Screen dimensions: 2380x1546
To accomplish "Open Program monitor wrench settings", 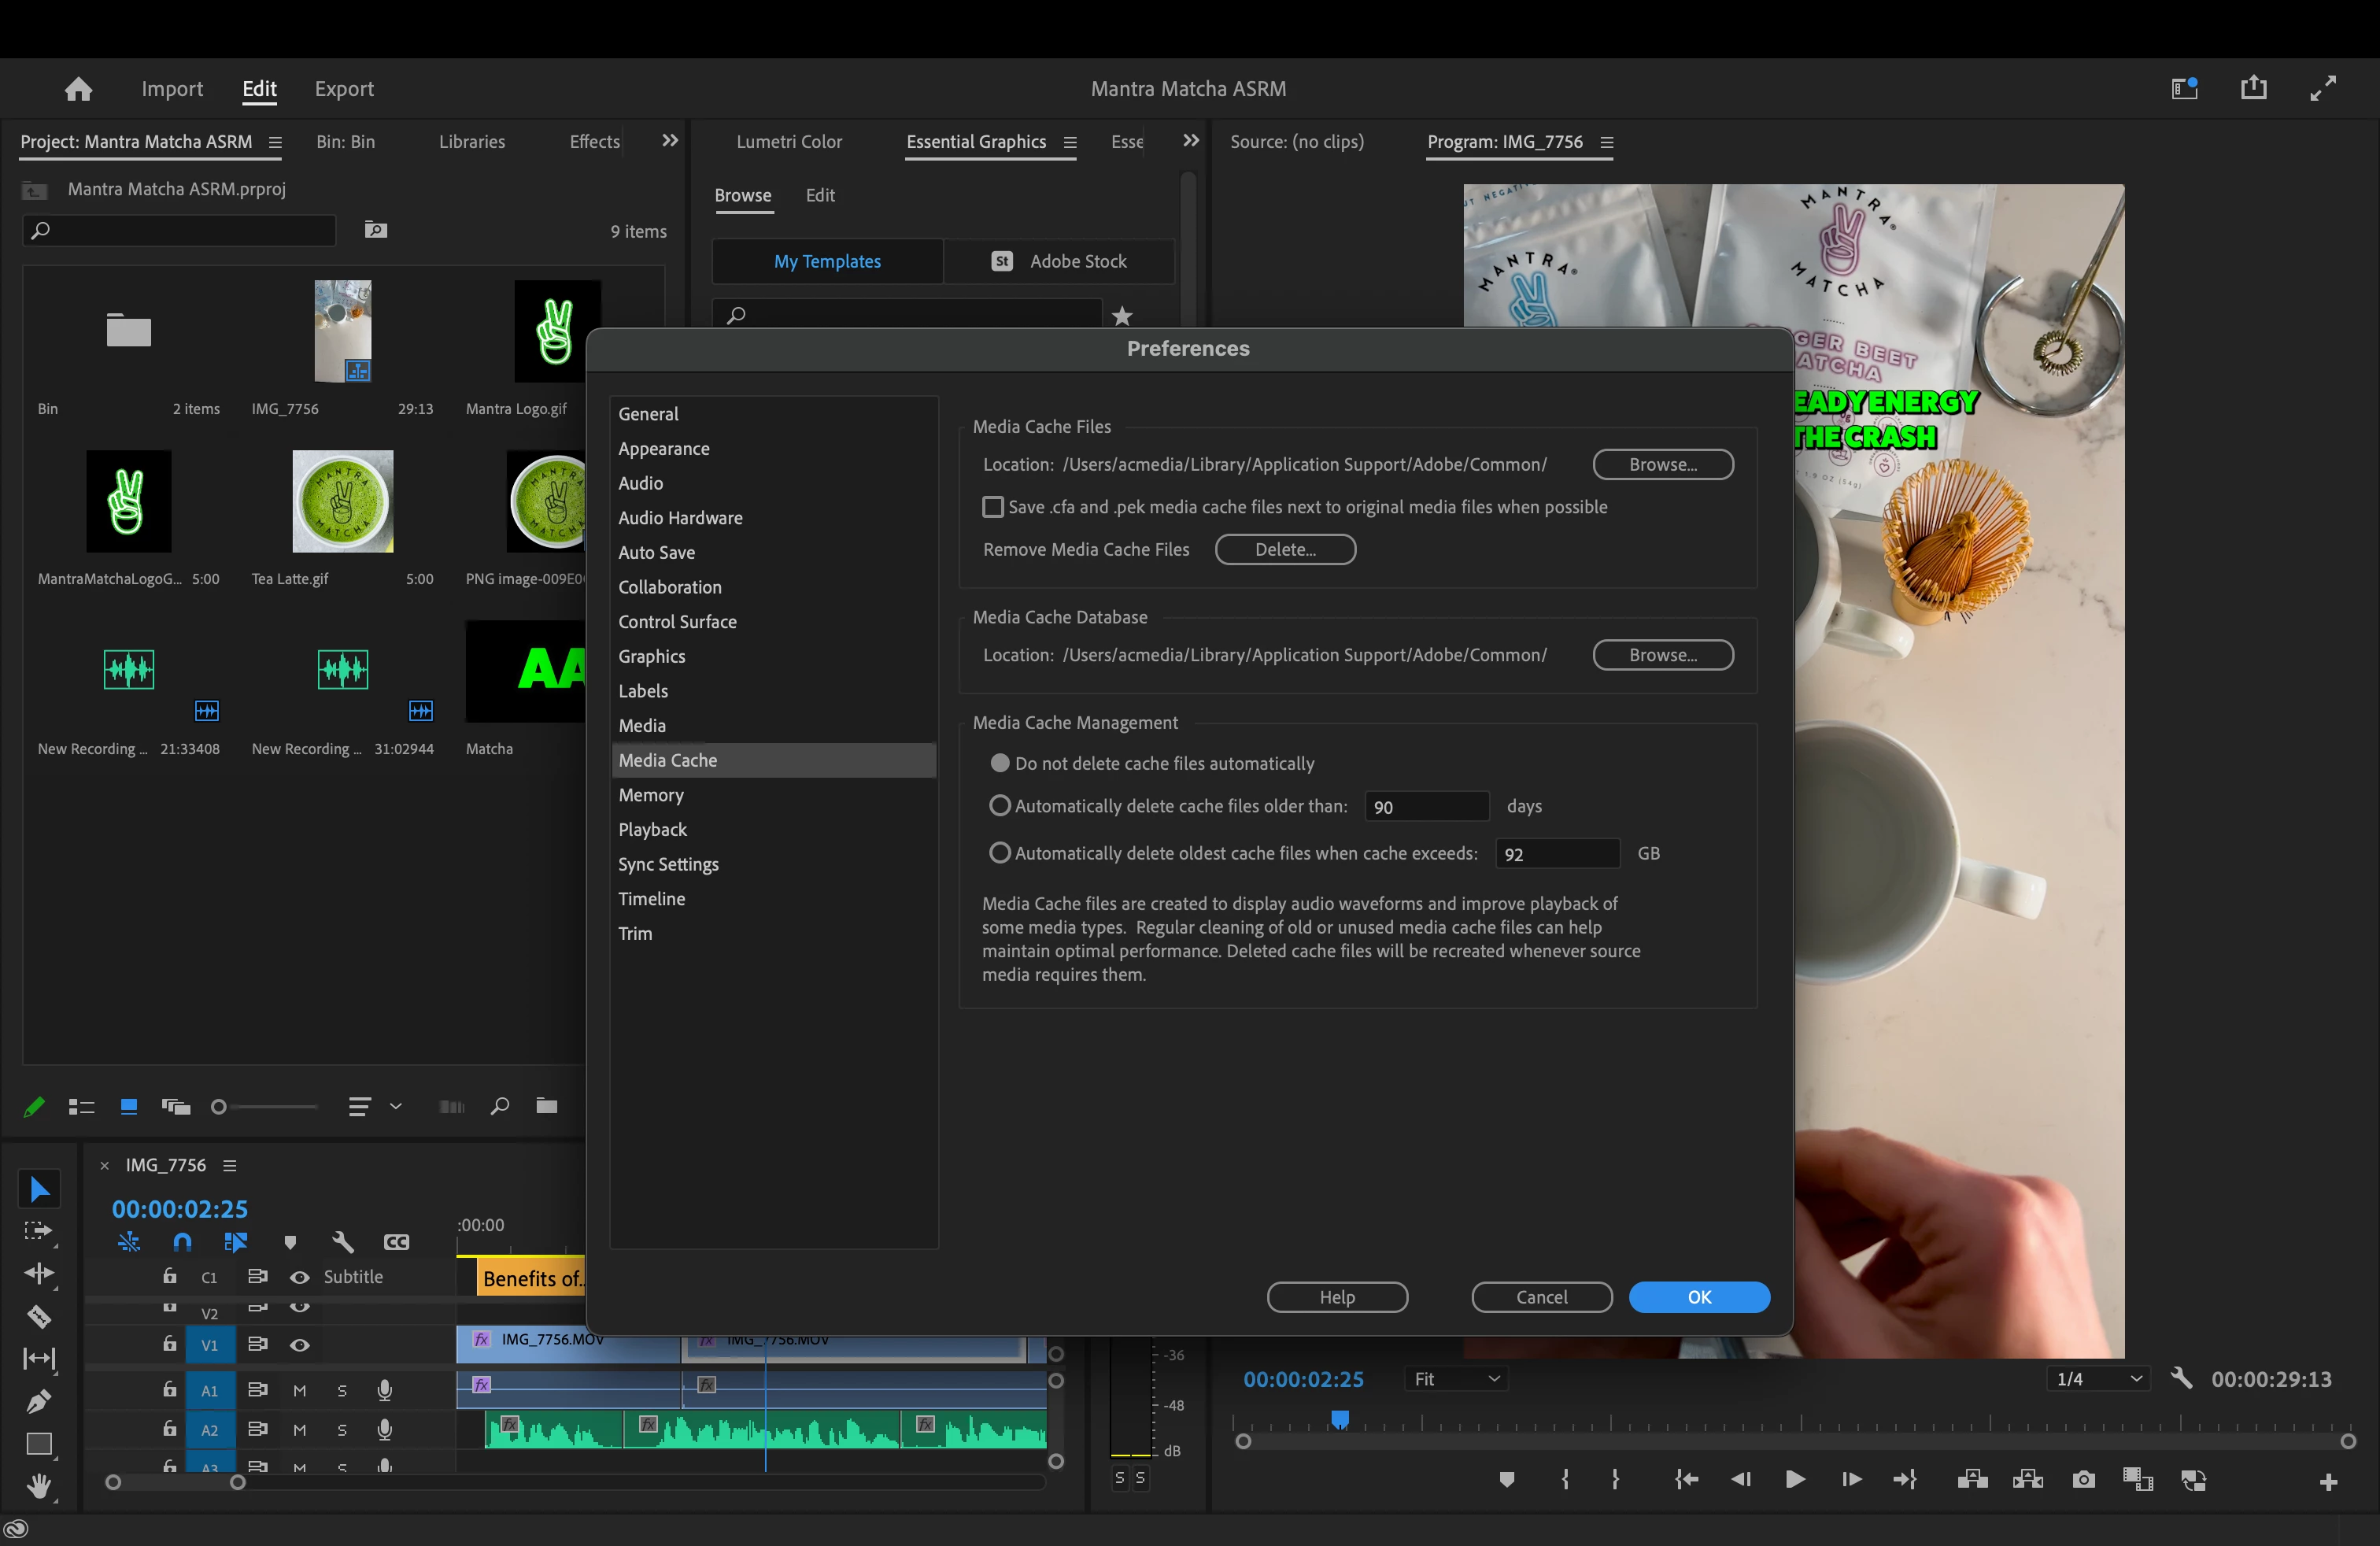I will pyautogui.click(x=2182, y=1379).
